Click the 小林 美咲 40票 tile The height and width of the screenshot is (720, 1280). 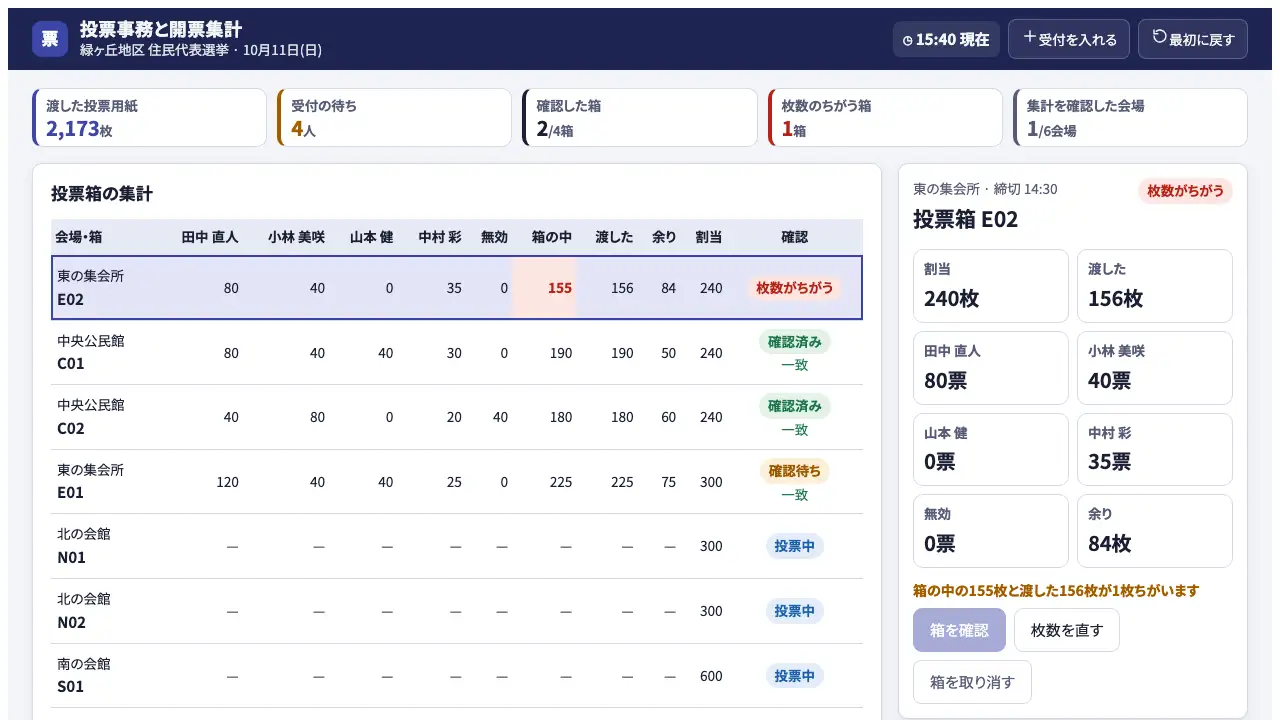pyautogui.click(x=1155, y=368)
